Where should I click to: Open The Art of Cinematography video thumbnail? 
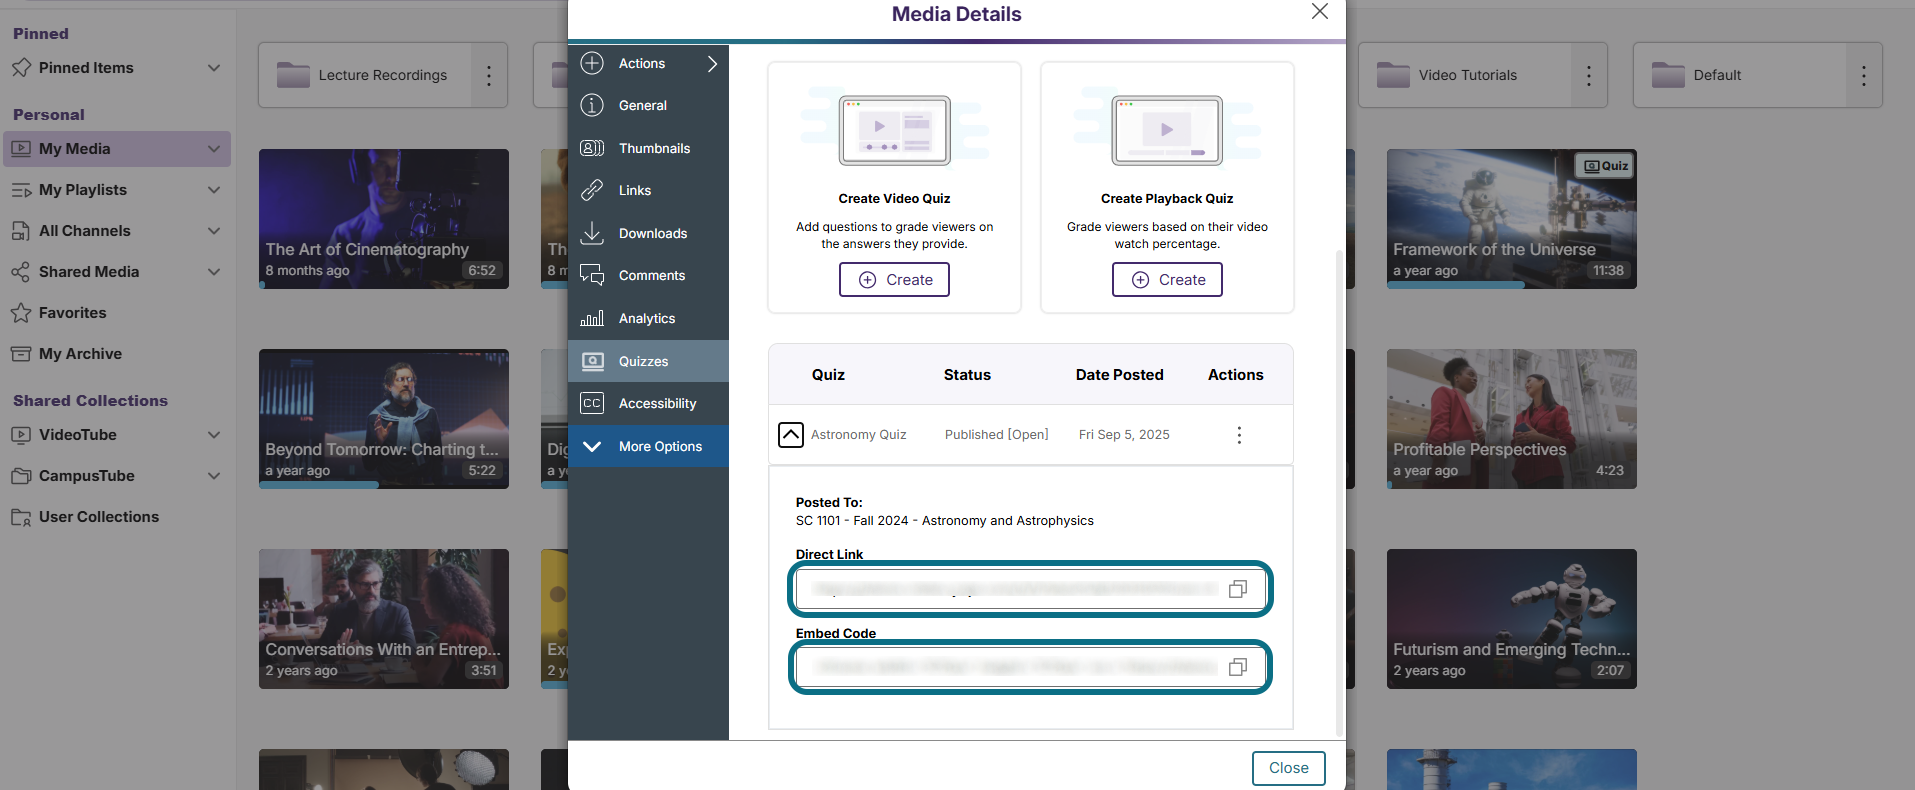tap(384, 219)
